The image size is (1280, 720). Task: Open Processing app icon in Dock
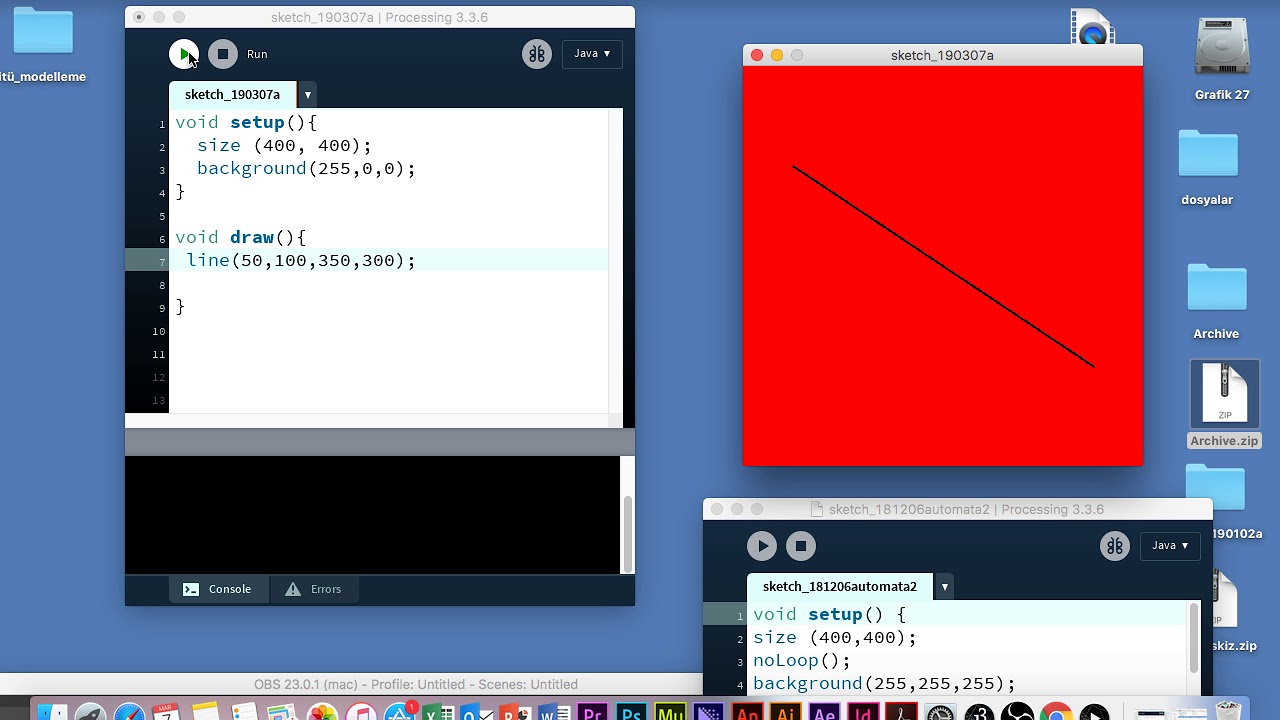click(979, 711)
